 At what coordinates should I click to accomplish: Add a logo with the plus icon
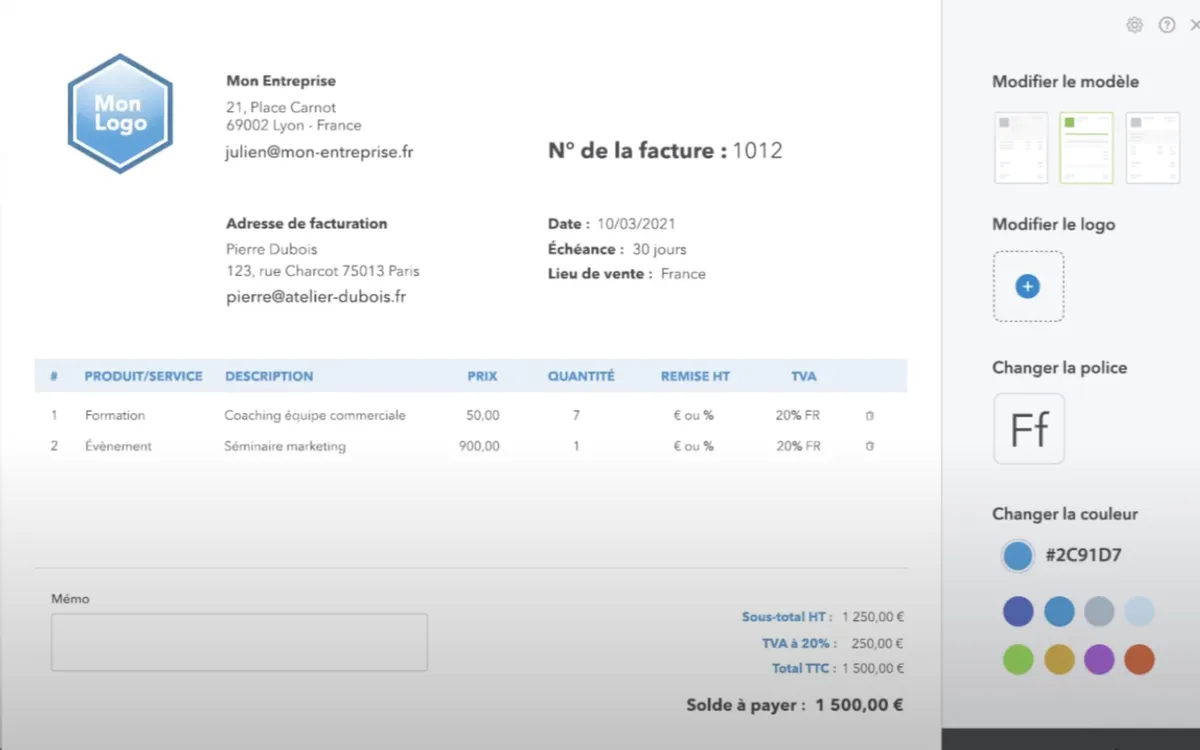pos(1028,286)
